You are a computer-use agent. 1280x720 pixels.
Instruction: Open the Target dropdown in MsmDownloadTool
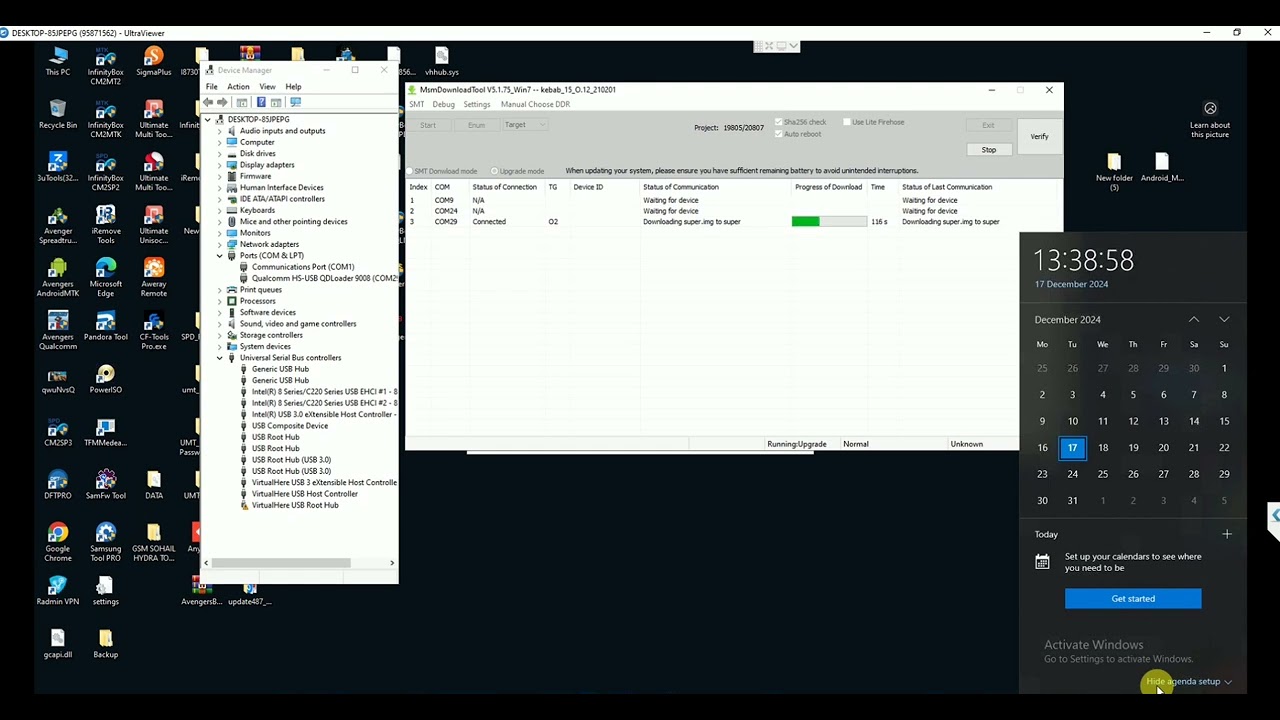pyautogui.click(x=525, y=125)
